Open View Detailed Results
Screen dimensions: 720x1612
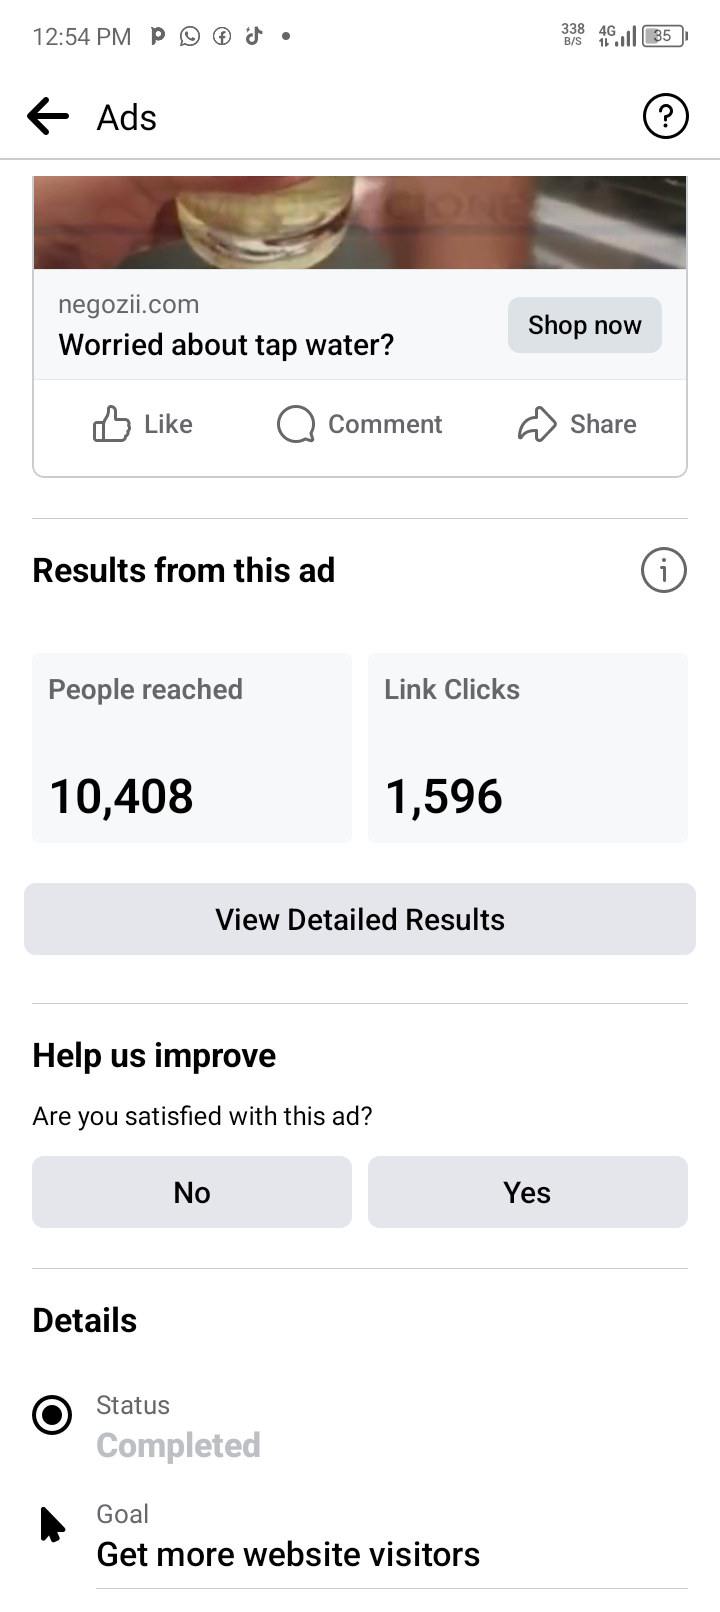[x=360, y=919]
